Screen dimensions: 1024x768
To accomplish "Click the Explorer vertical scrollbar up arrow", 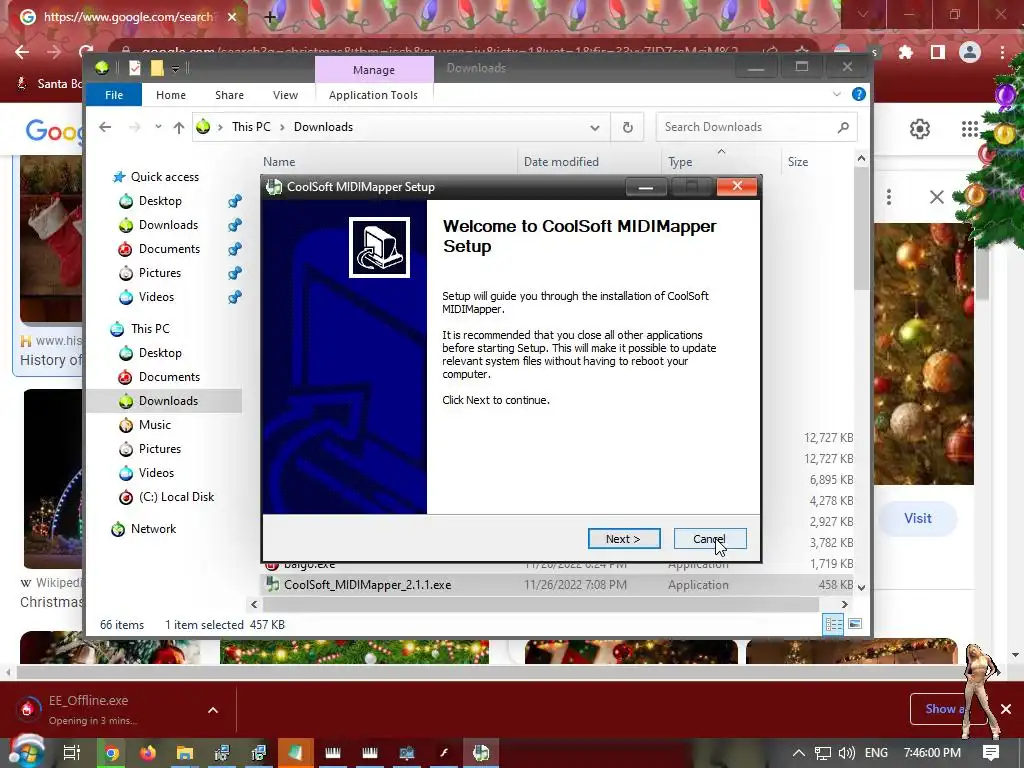I will pyautogui.click(x=861, y=159).
